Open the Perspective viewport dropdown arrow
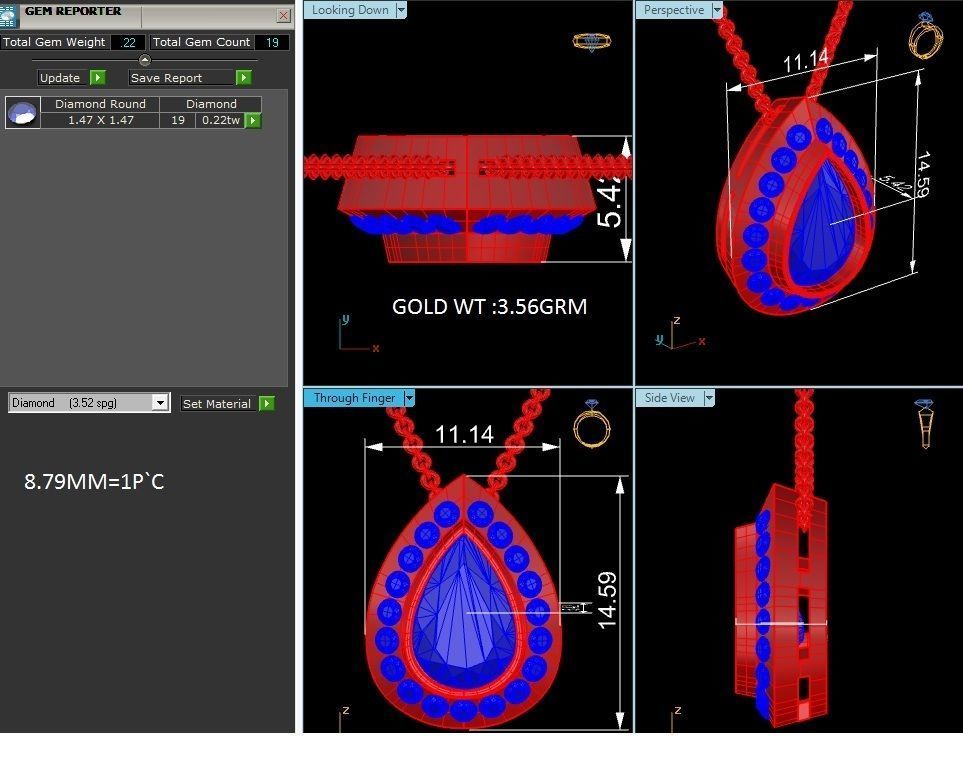Viewport: 963px width, 765px height. click(x=717, y=10)
